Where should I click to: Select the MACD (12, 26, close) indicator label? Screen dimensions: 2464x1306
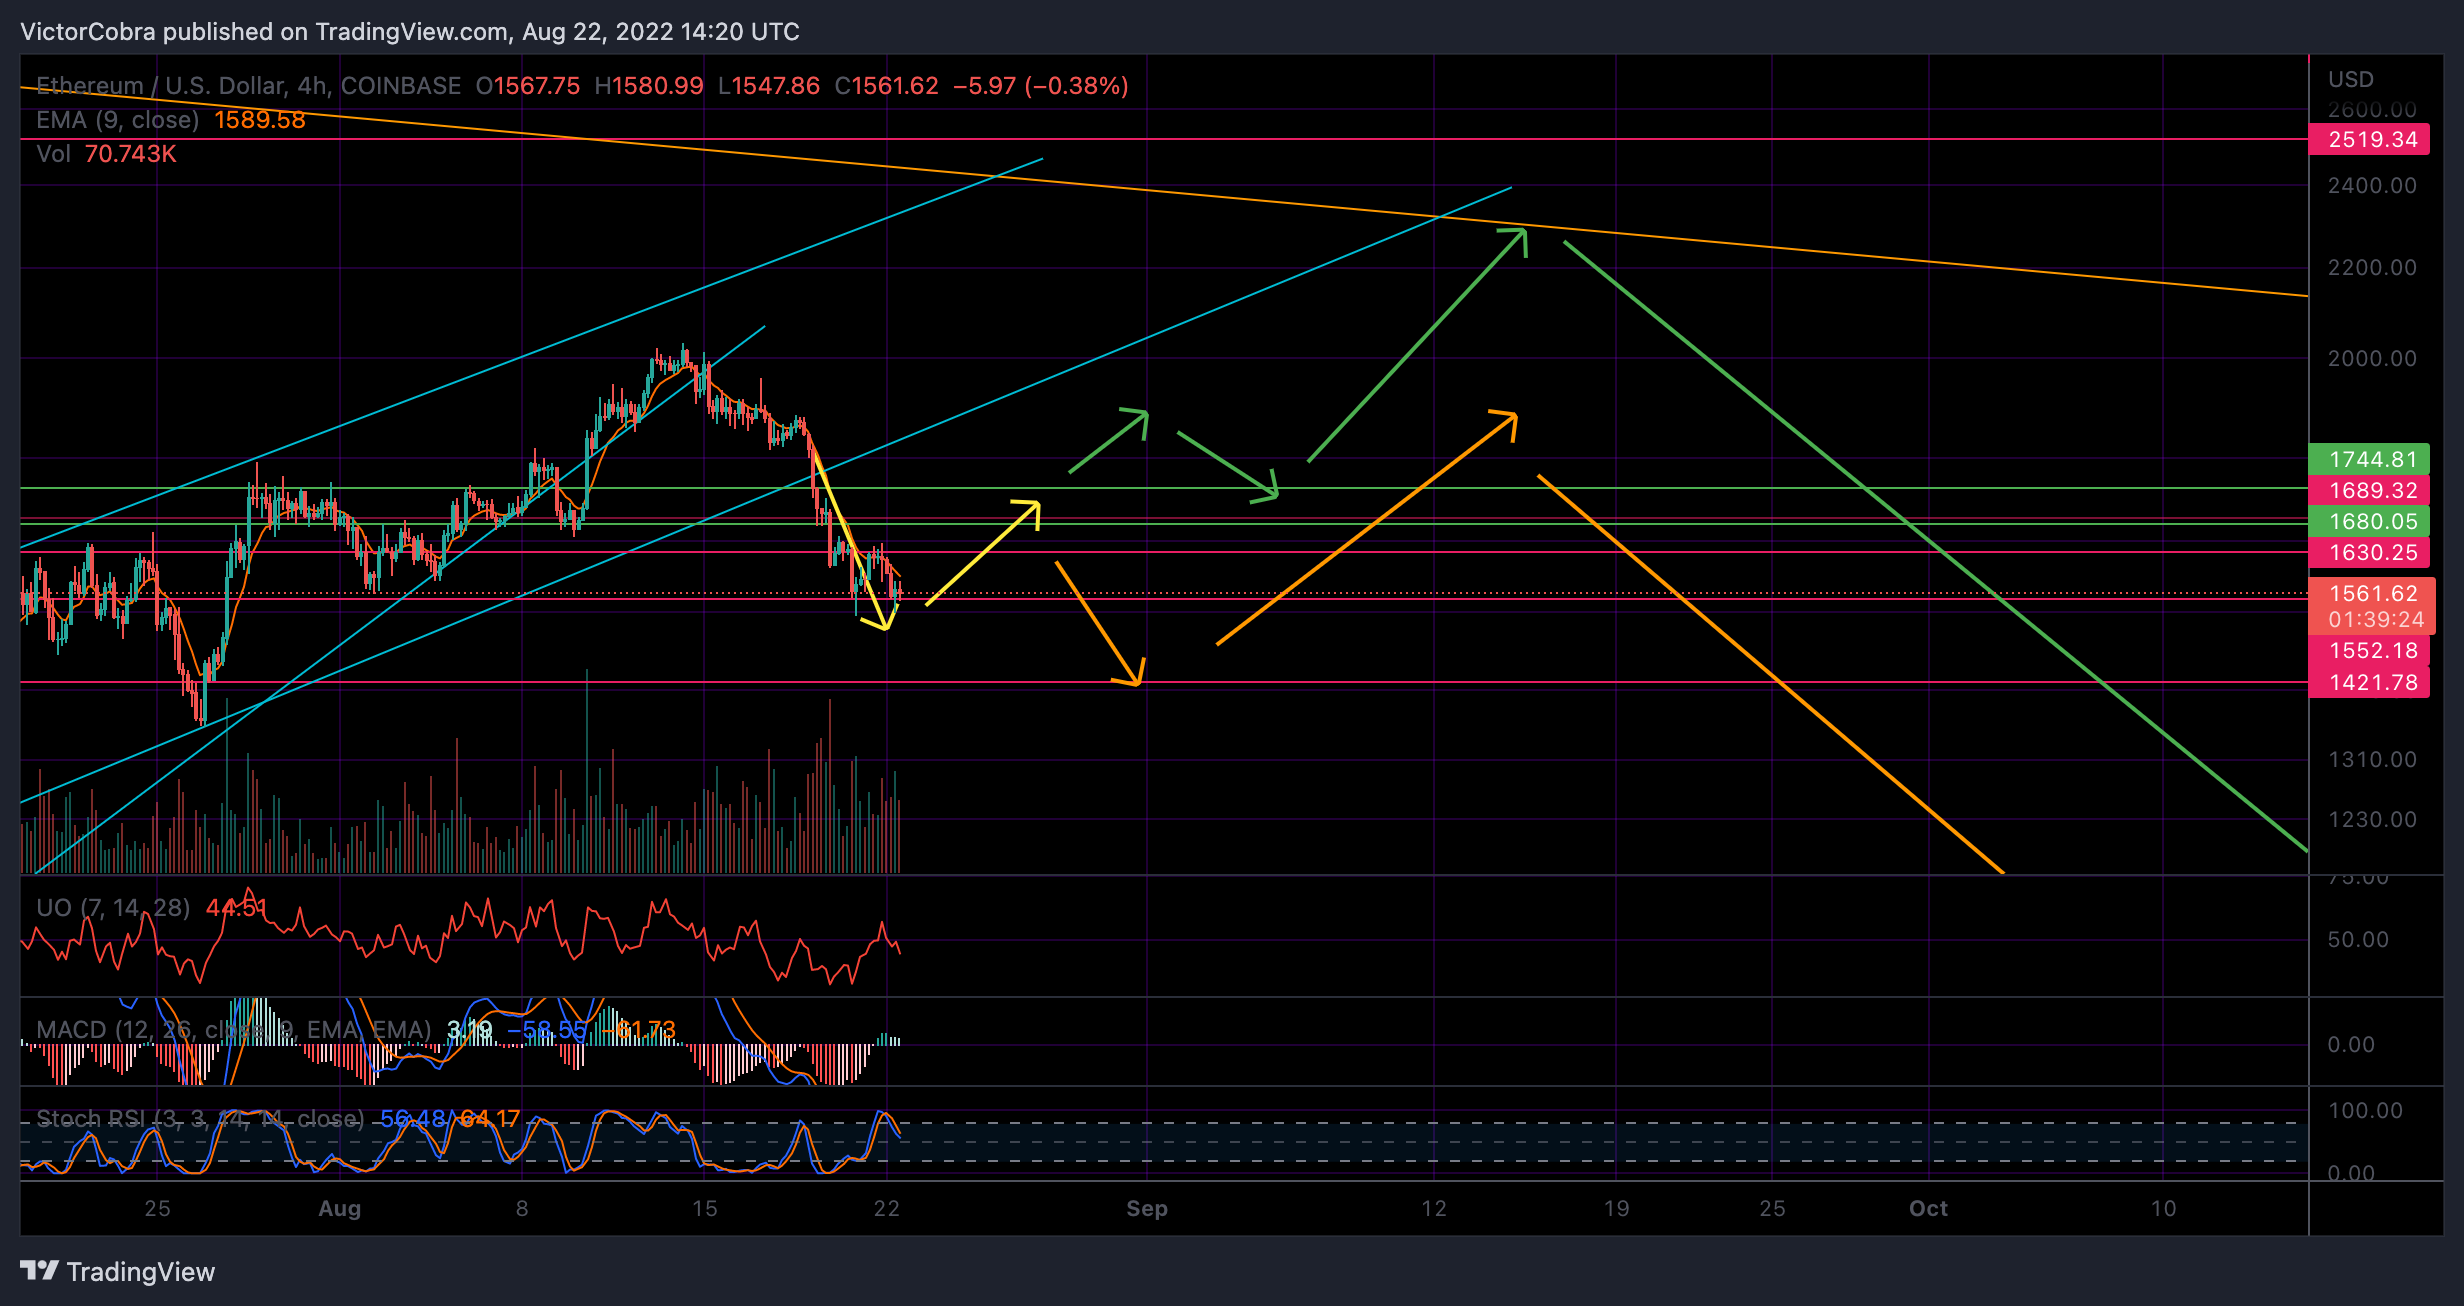coord(233,1030)
